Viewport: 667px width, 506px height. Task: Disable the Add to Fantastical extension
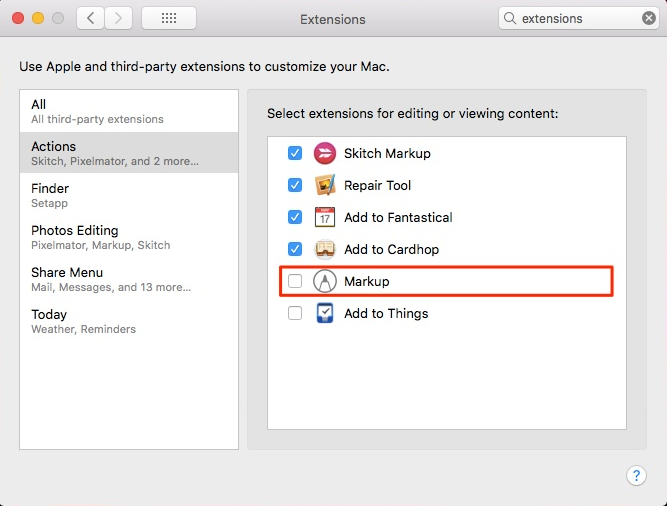(295, 217)
